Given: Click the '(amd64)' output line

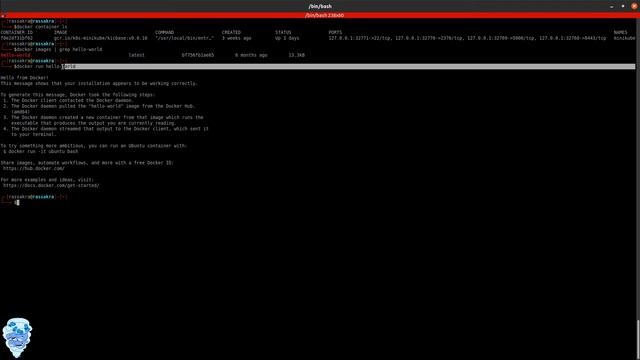Looking at the screenshot, I should [20, 112].
